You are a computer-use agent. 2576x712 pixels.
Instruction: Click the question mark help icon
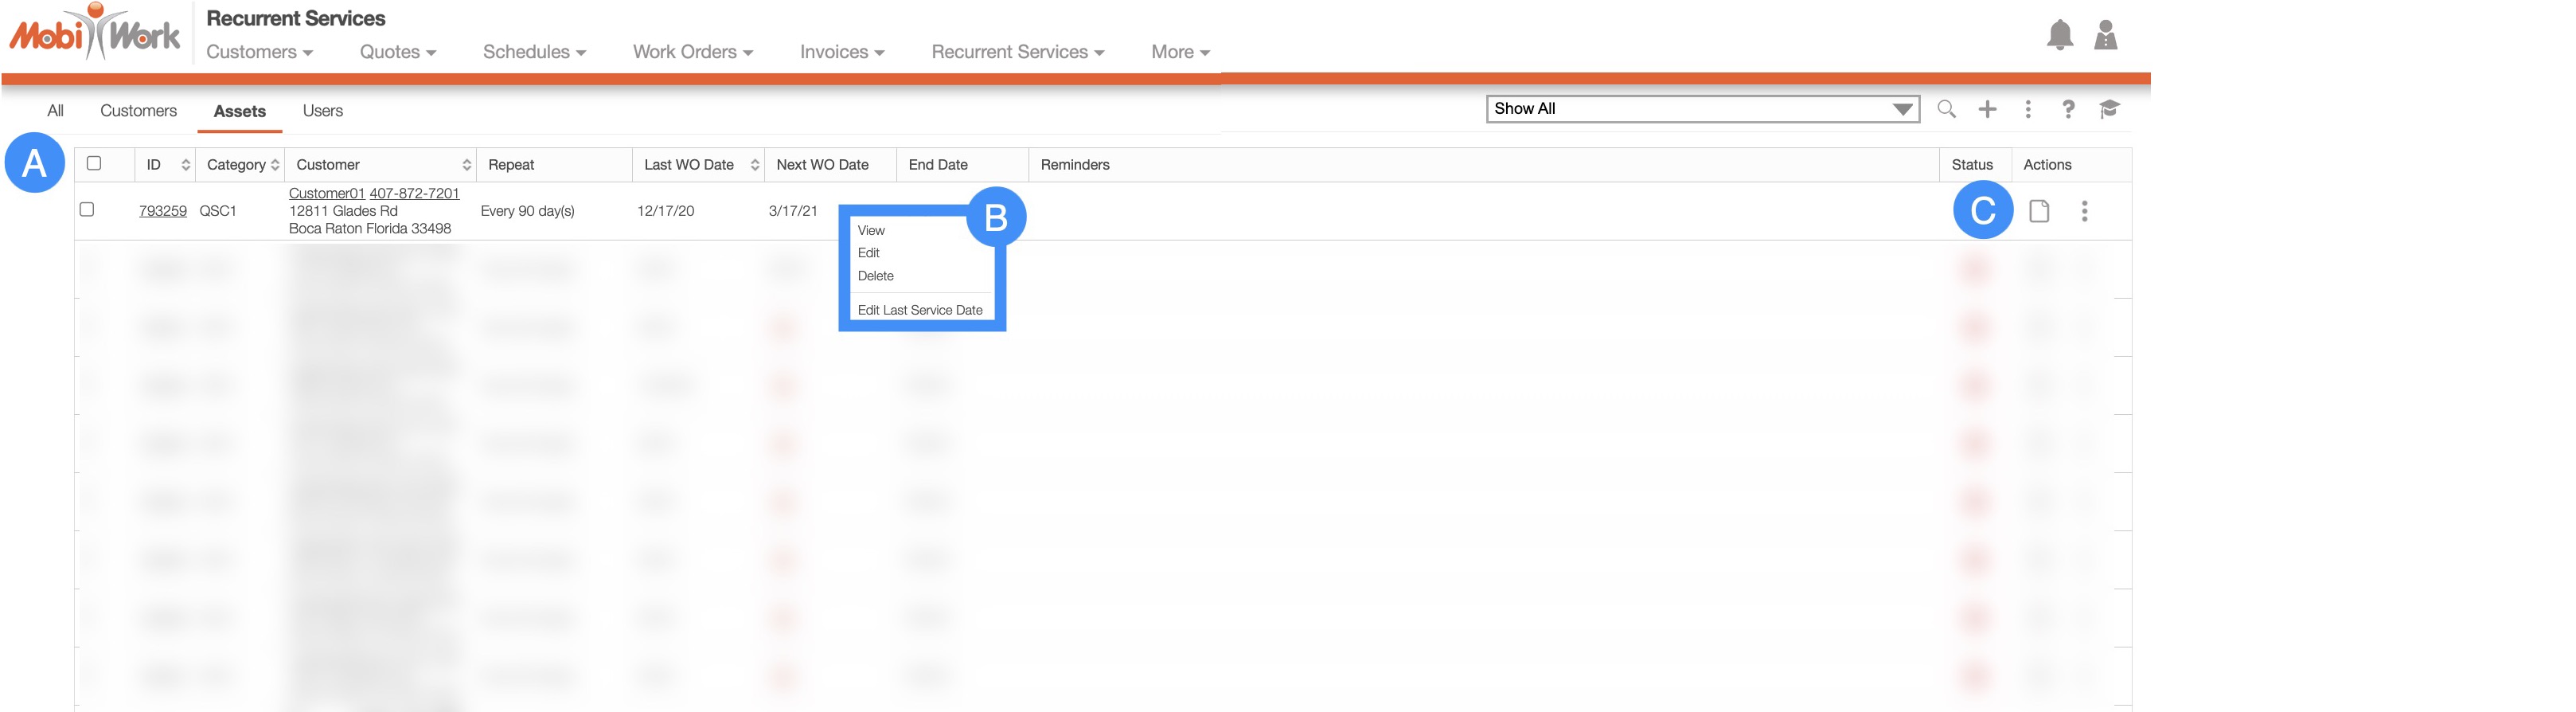2068,109
